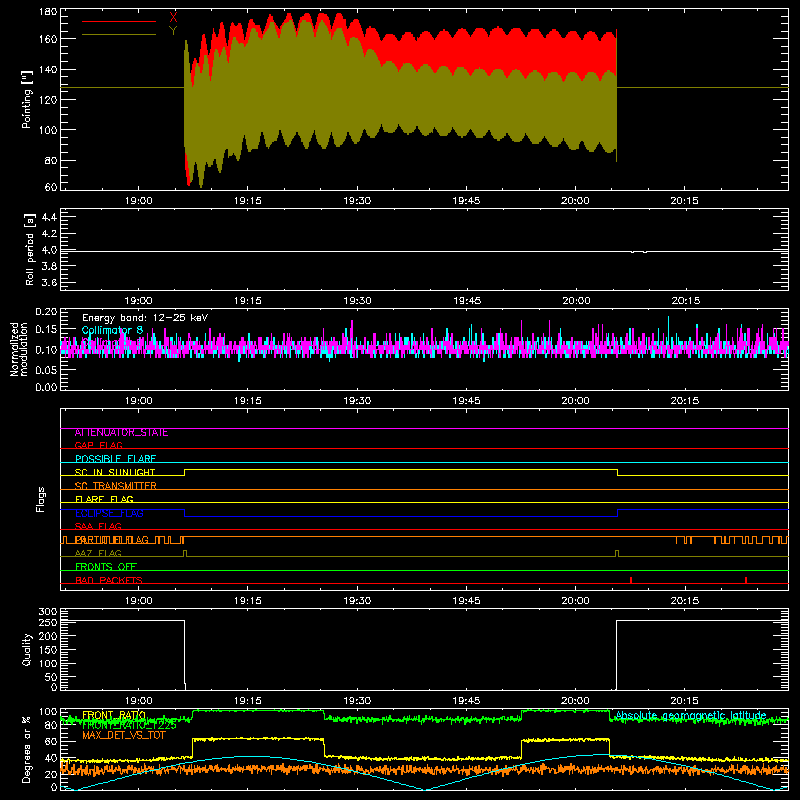Click the POSSIBLE_FLARE flag label
The height and width of the screenshot is (800, 800).
[x=115, y=459]
